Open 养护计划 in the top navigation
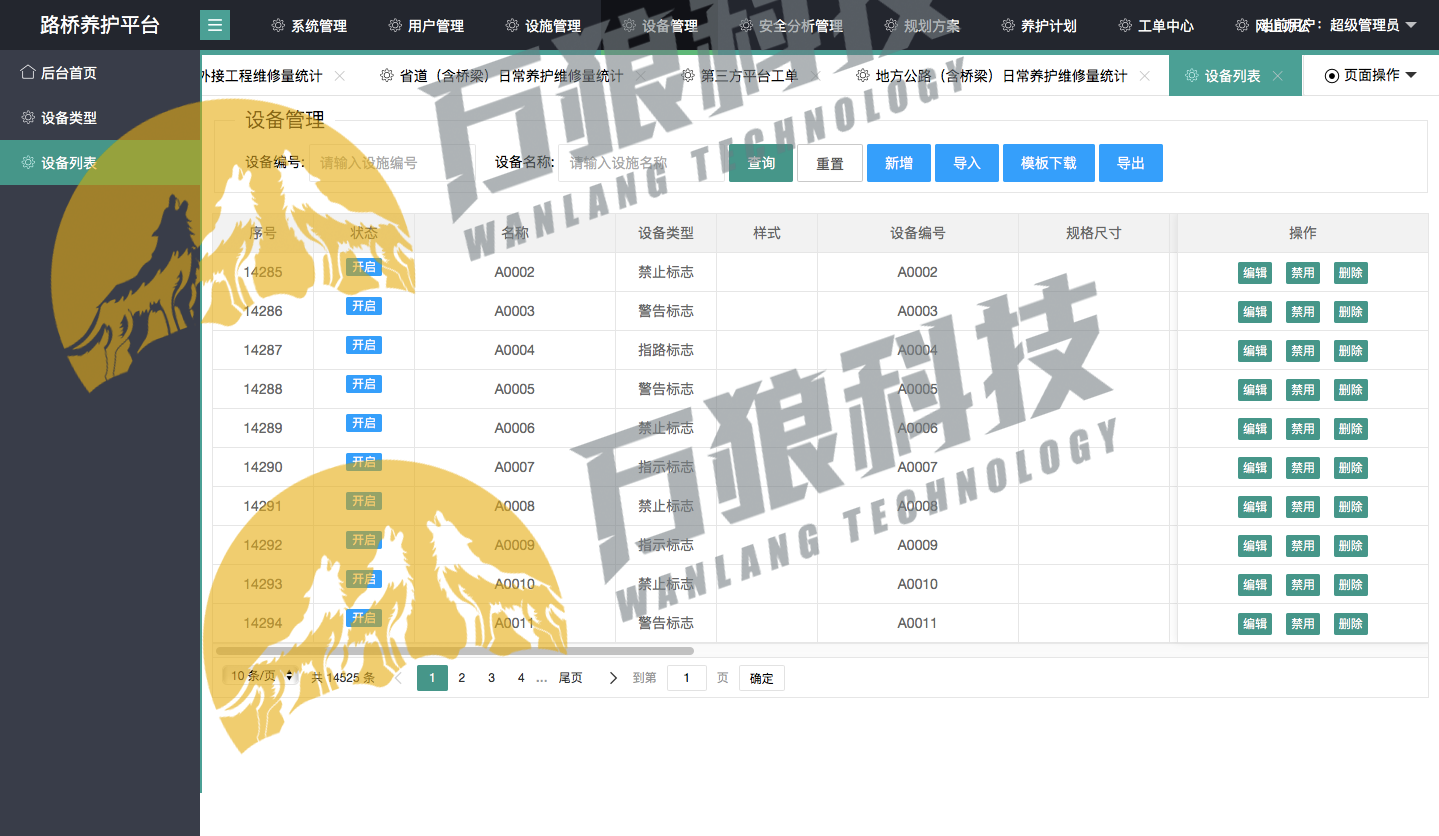The width and height of the screenshot is (1439, 836). 1039,26
